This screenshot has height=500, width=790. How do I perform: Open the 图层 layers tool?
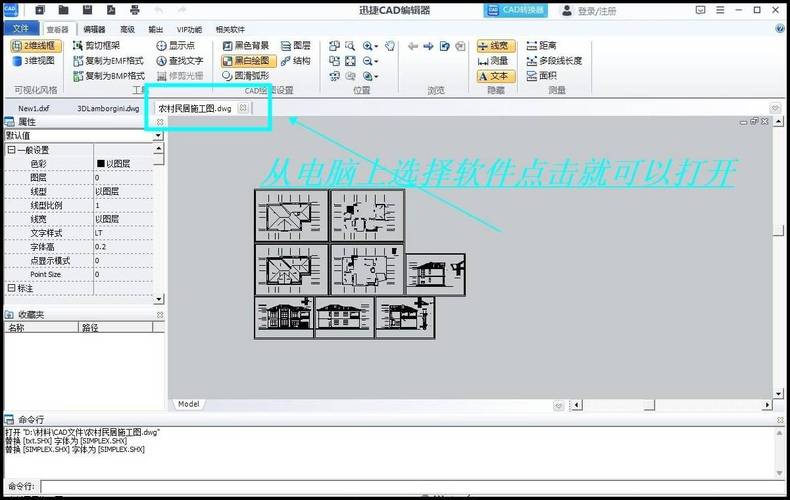point(295,46)
